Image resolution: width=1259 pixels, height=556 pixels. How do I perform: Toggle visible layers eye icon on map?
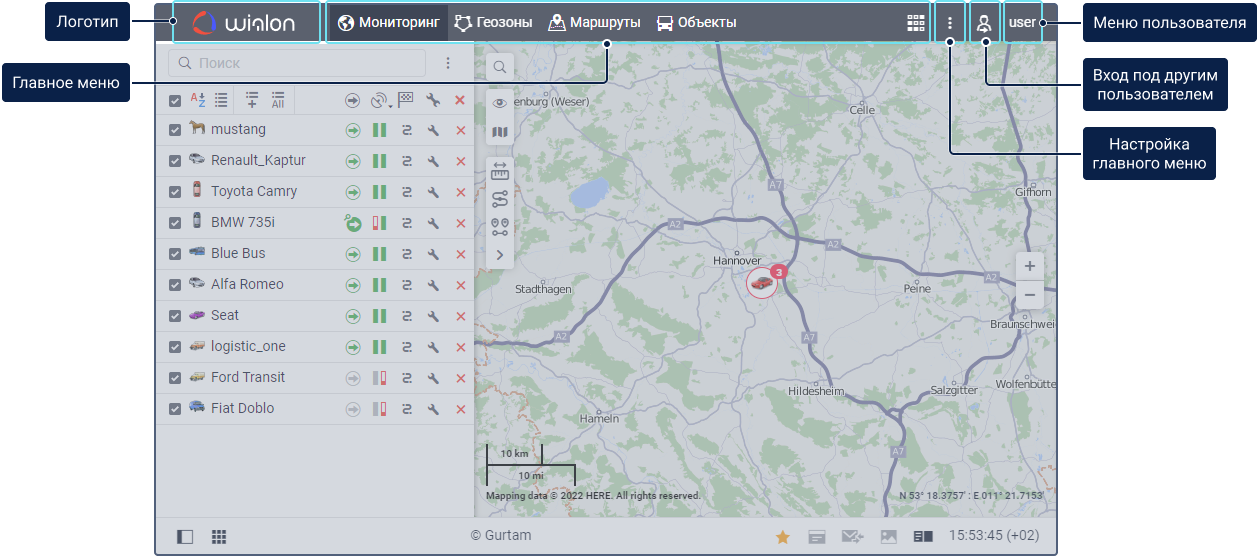[x=500, y=103]
